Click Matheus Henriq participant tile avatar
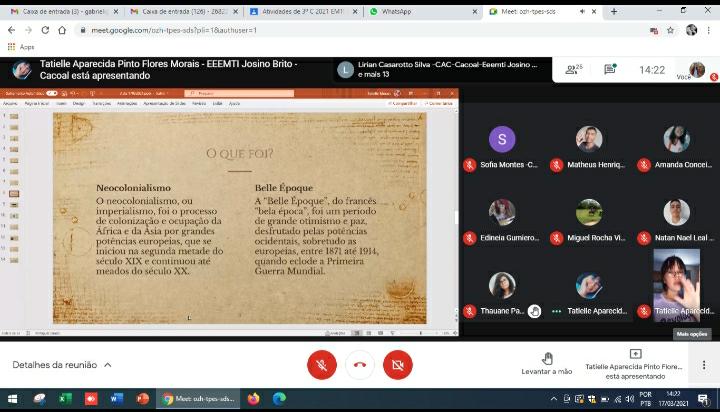Viewport: 720px width, 412px height. pos(589,139)
